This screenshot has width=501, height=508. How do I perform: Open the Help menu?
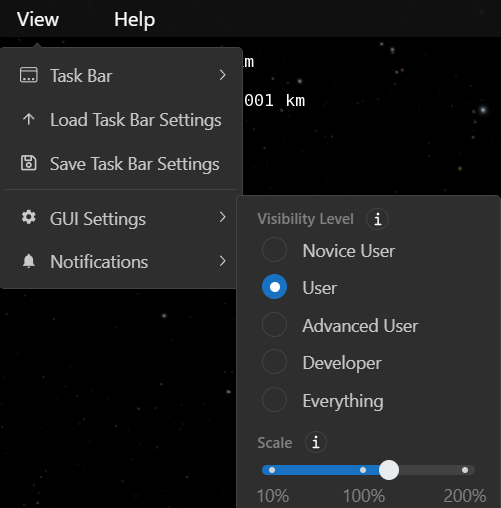click(x=134, y=19)
